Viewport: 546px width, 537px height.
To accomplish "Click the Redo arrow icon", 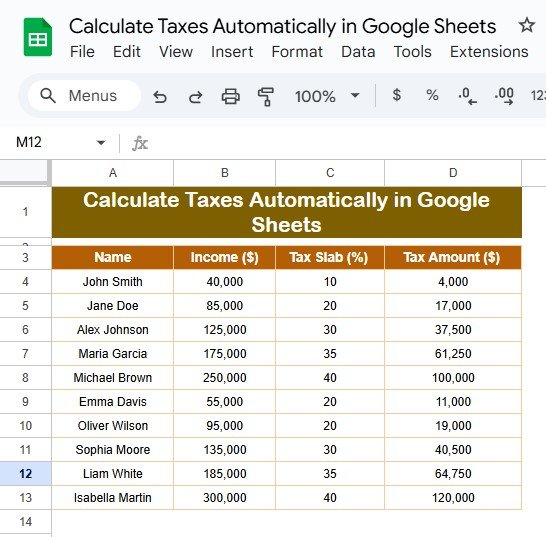I will tap(195, 96).
